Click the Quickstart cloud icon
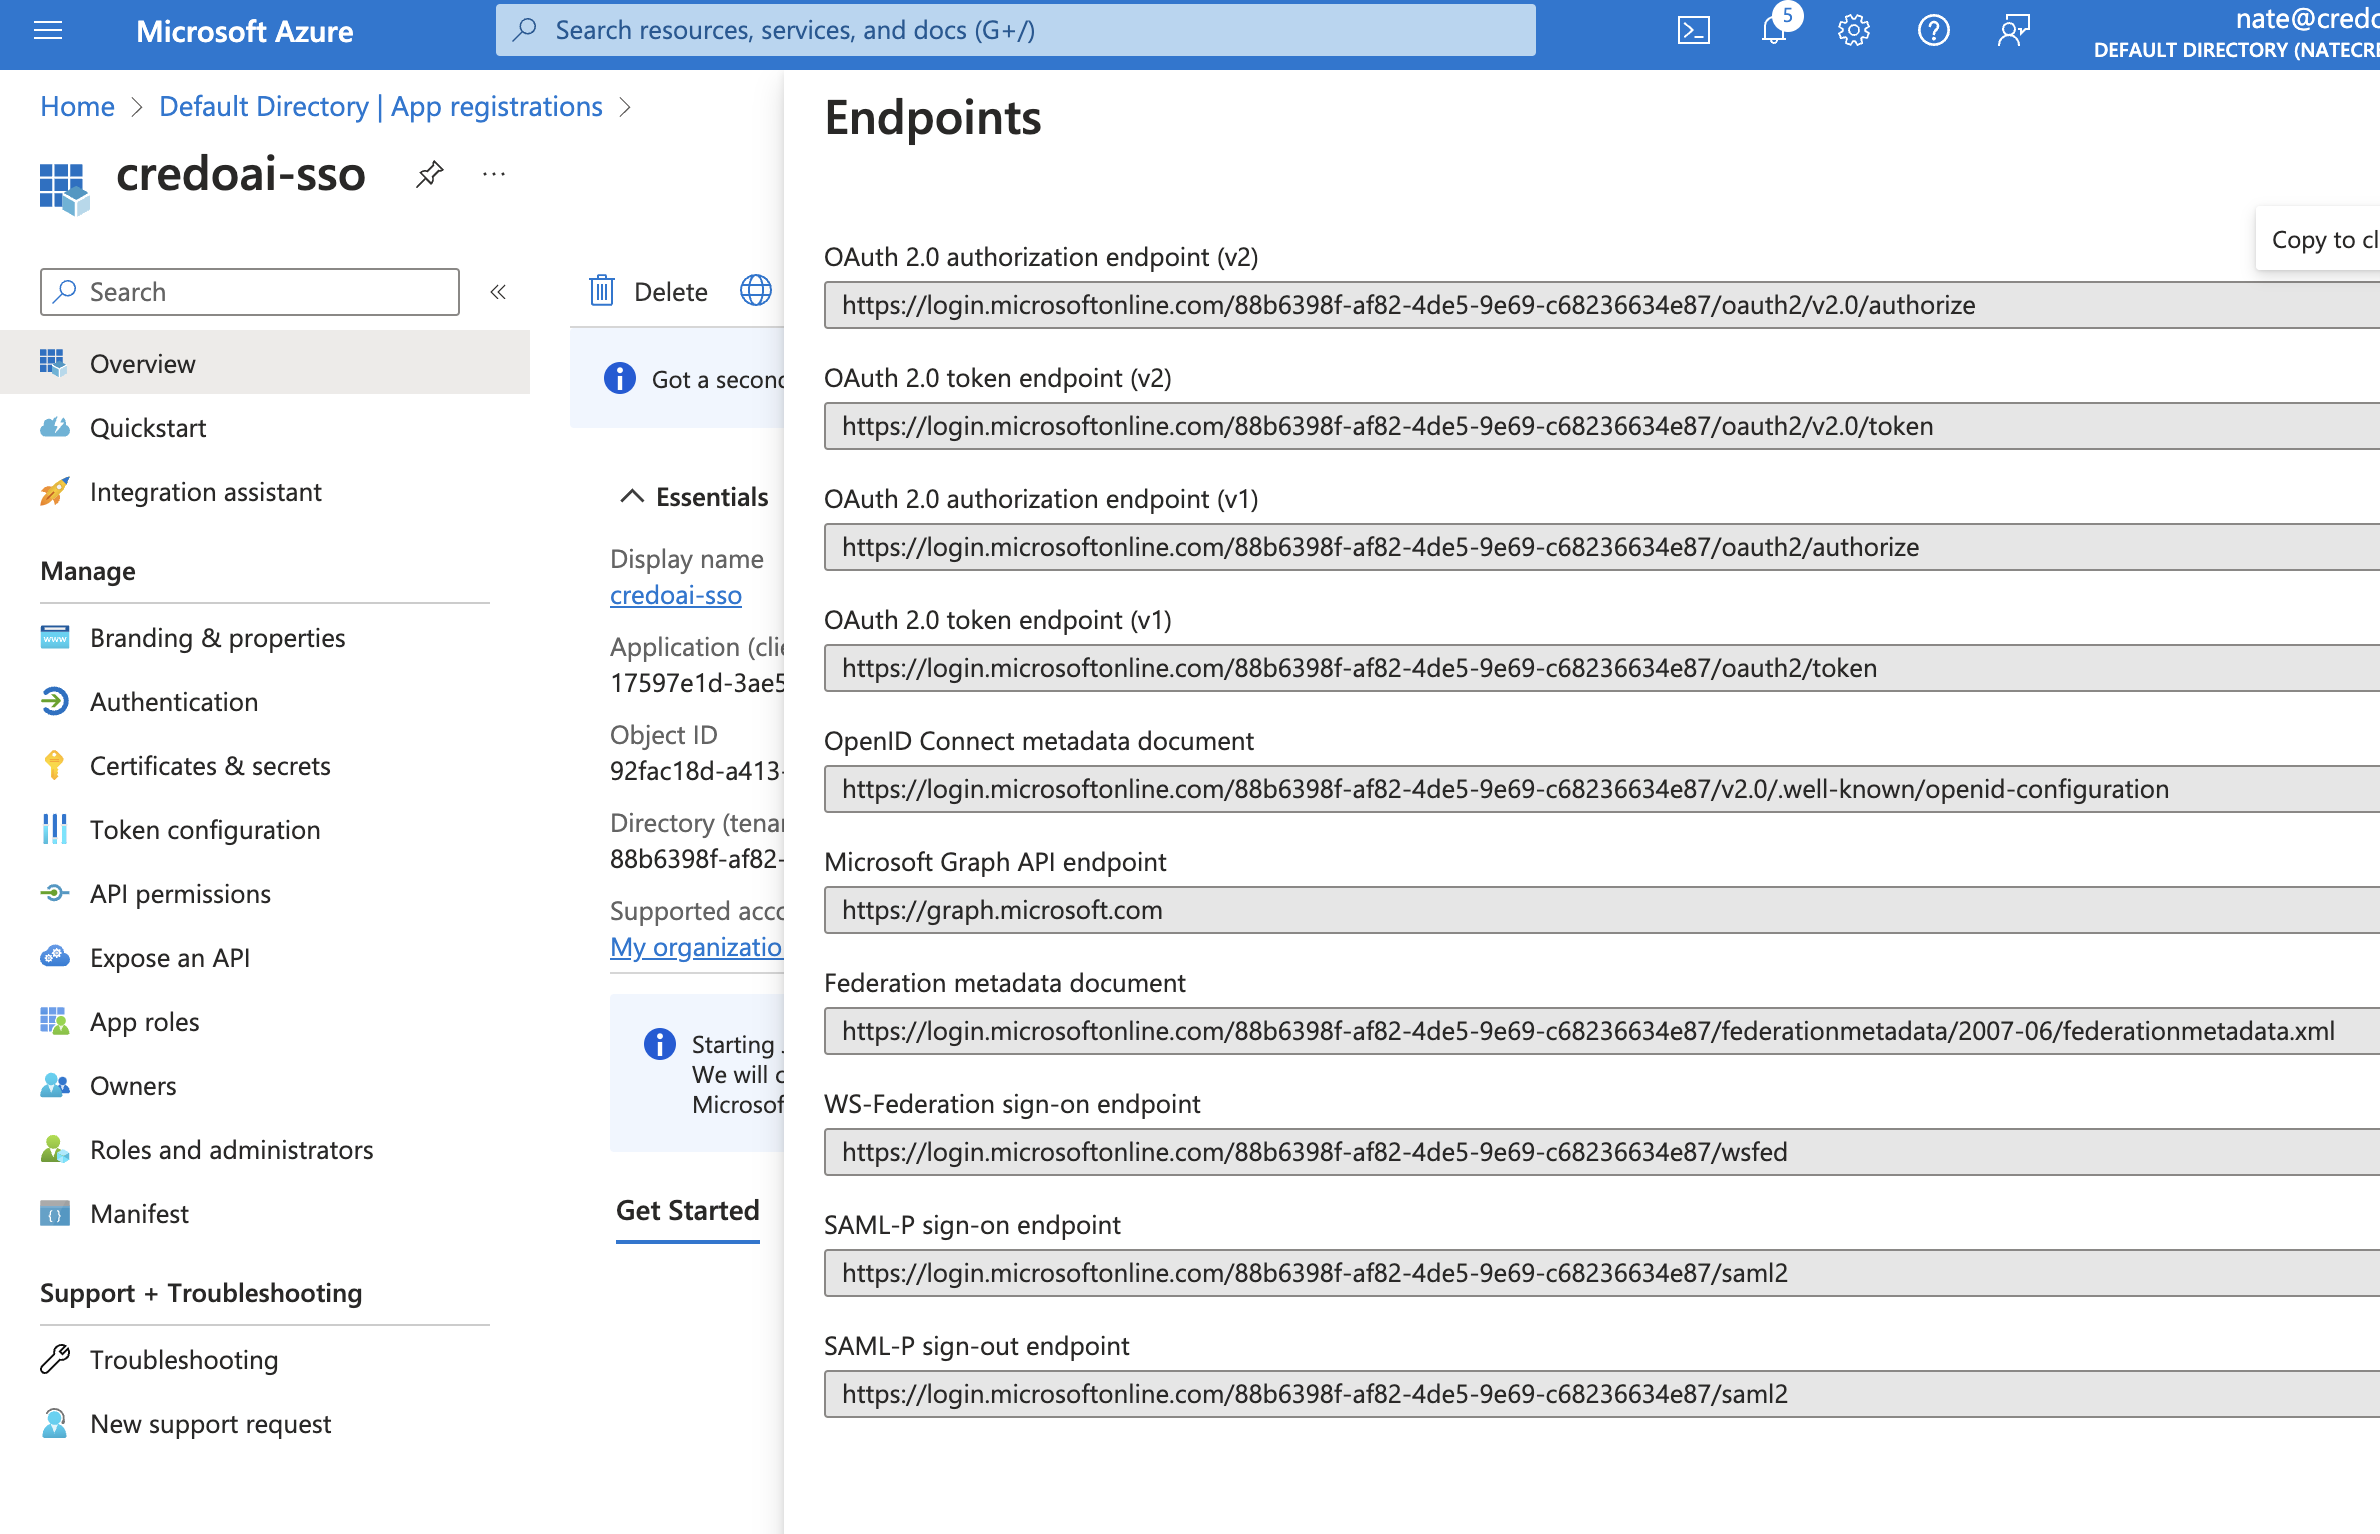Viewport: 2380px width, 1534px height. [54, 428]
